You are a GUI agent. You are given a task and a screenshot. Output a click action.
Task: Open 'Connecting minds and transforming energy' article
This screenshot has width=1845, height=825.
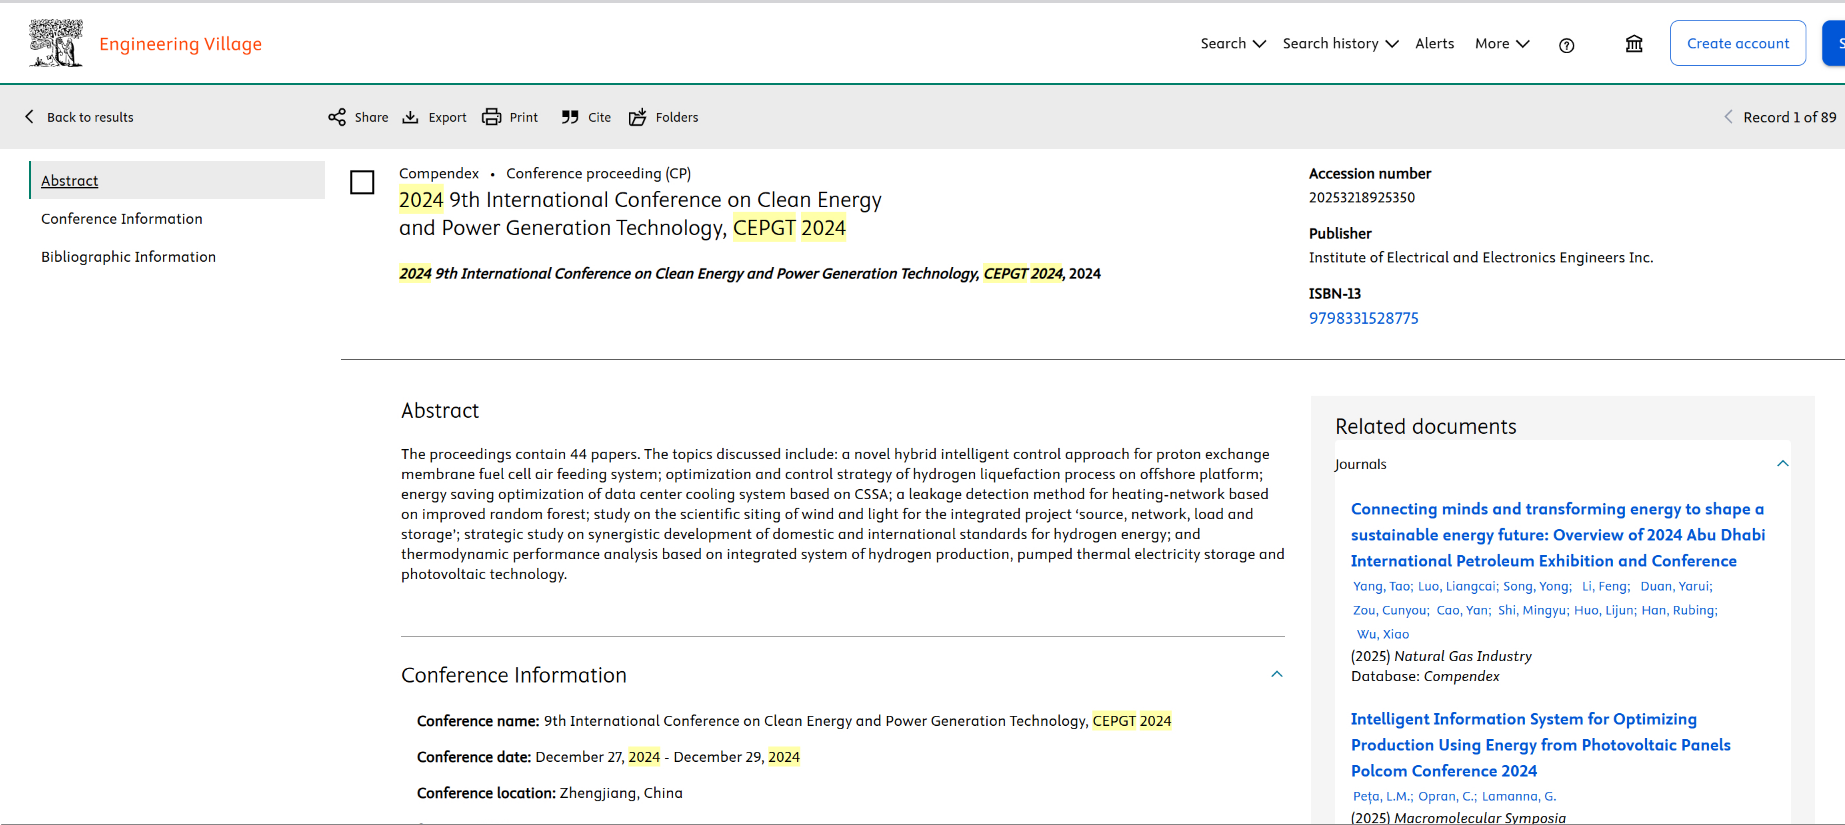1558,535
